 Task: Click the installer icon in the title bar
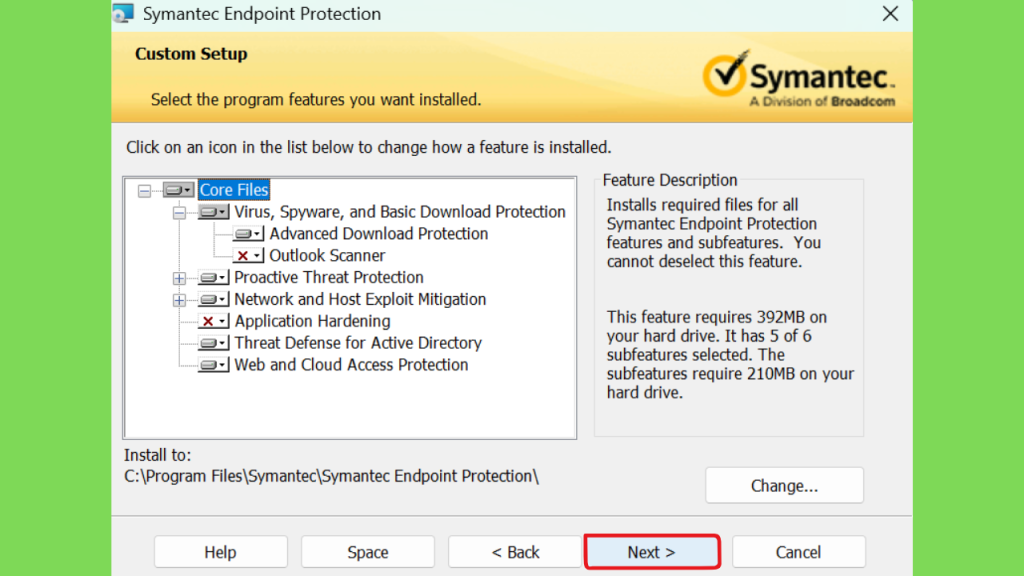(123, 13)
